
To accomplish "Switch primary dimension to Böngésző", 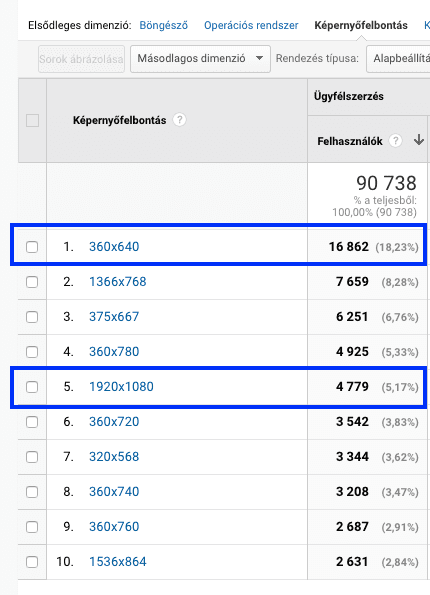I will pyautogui.click(x=164, y=25).
